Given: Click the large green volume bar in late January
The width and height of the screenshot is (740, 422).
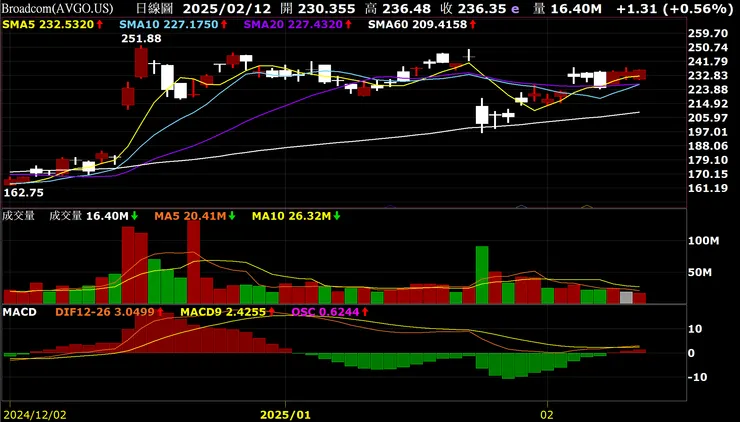Looking at the screenshot, I should [x=482, y=275].
